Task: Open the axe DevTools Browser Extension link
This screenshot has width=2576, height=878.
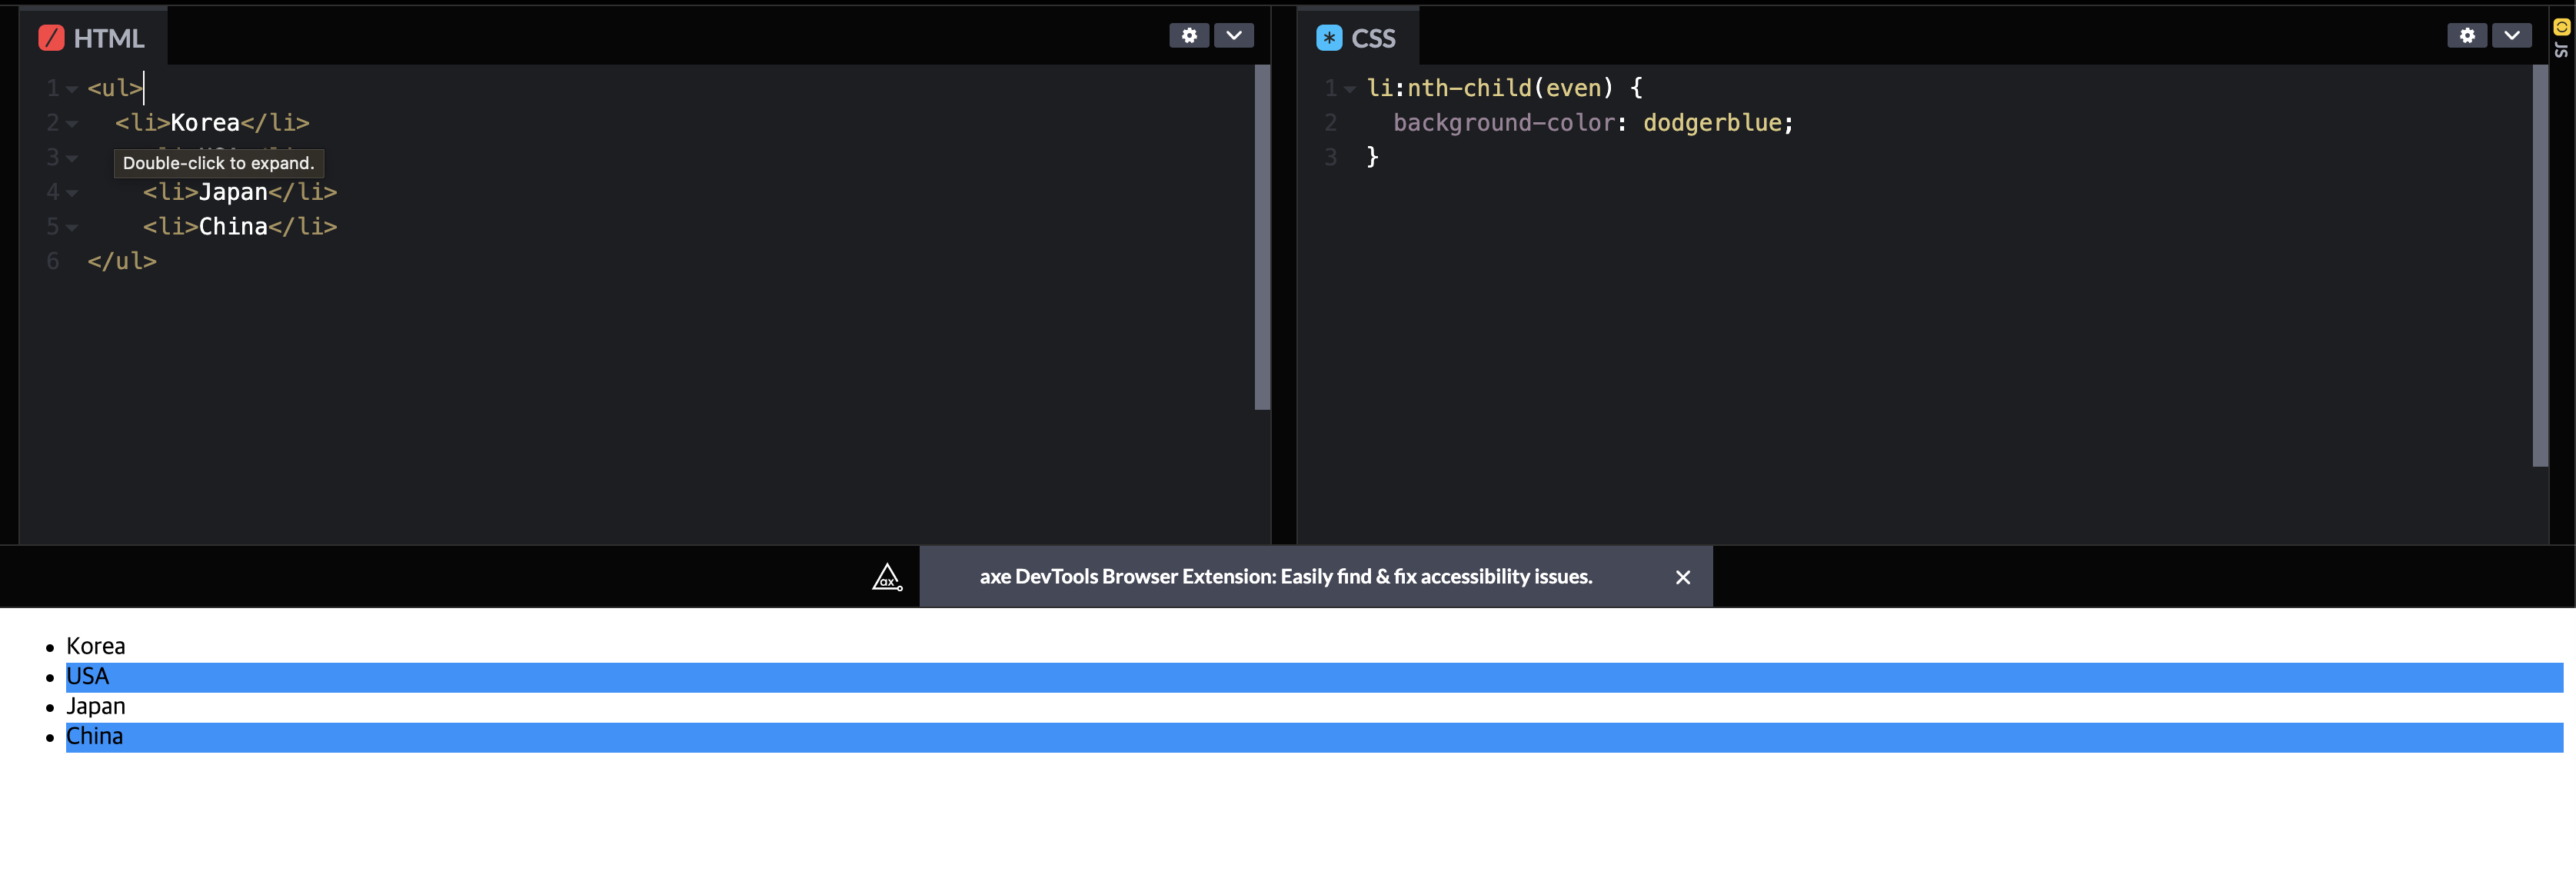Action: [1285, 577]
